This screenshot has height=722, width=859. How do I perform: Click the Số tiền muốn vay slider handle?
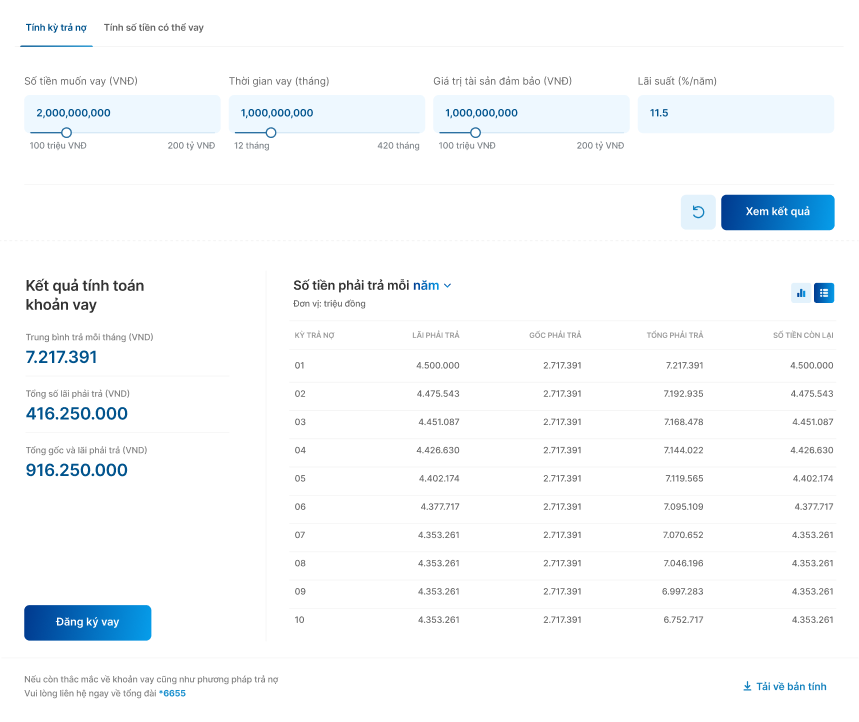click(x=66, y=132)
